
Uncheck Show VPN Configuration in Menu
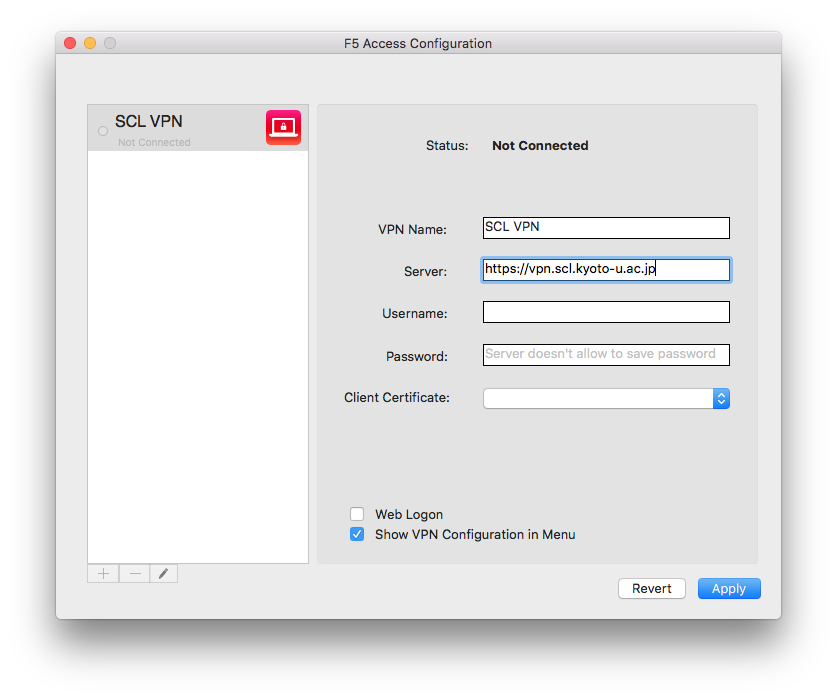[357, 534]
